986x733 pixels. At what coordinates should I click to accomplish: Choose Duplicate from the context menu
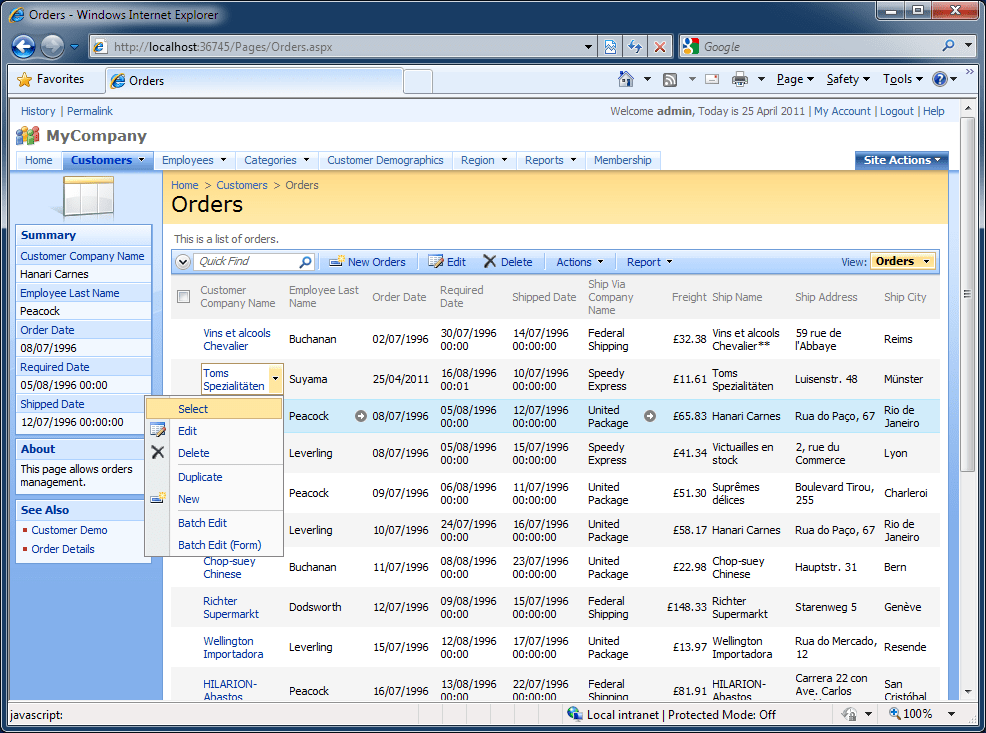[200, 477]
